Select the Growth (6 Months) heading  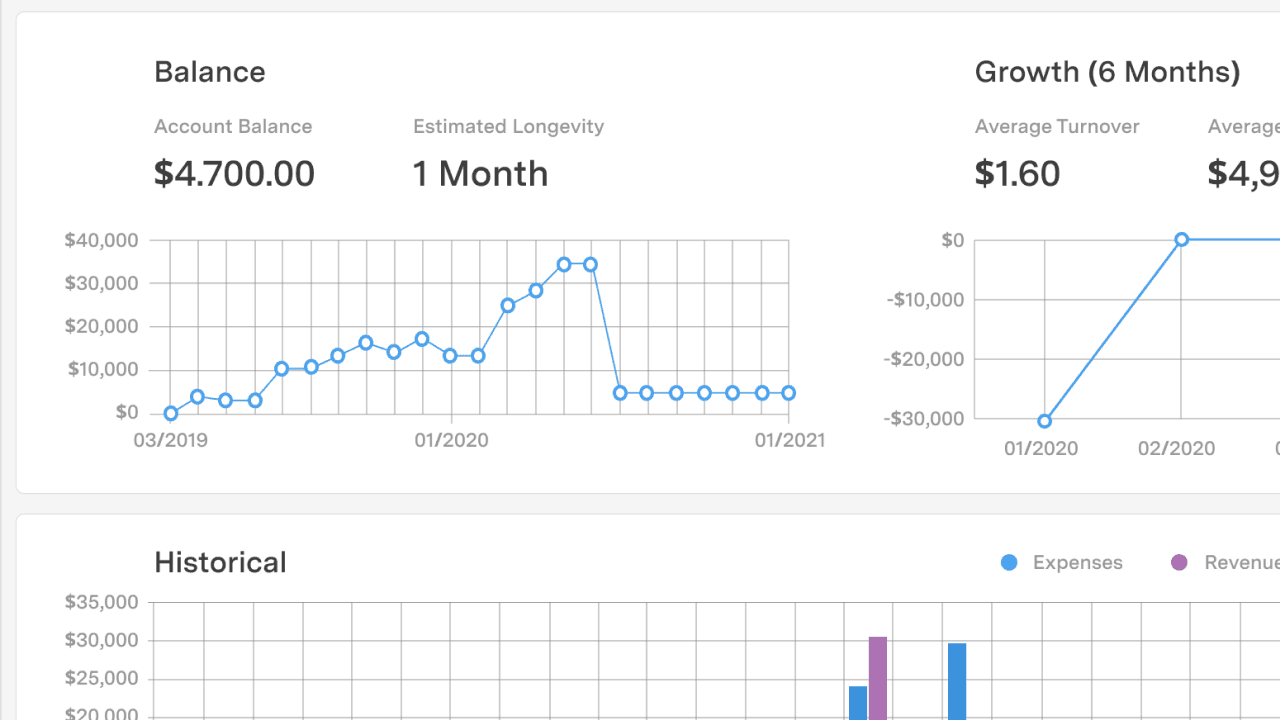1107,72
